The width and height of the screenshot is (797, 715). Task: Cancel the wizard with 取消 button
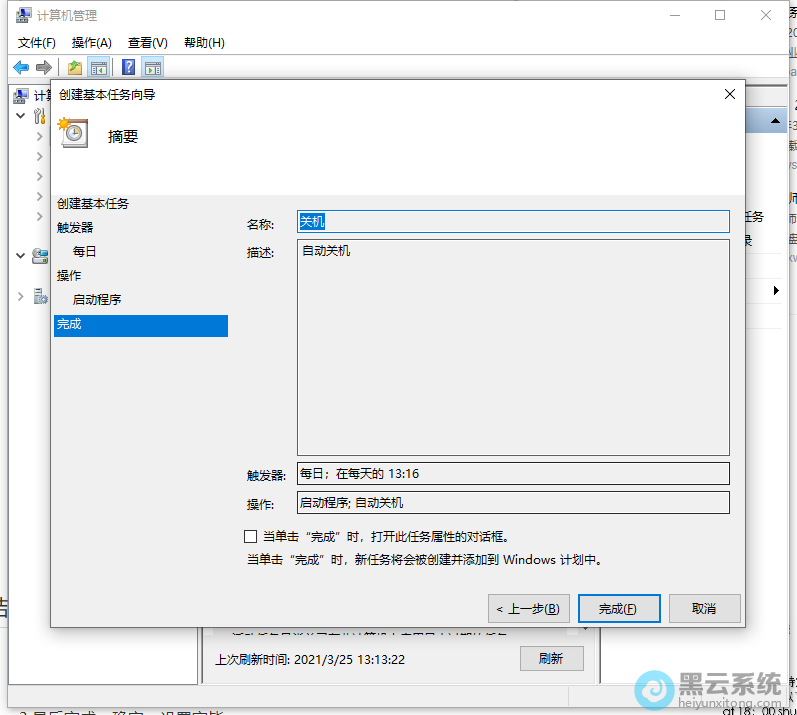tap(703, 608)
